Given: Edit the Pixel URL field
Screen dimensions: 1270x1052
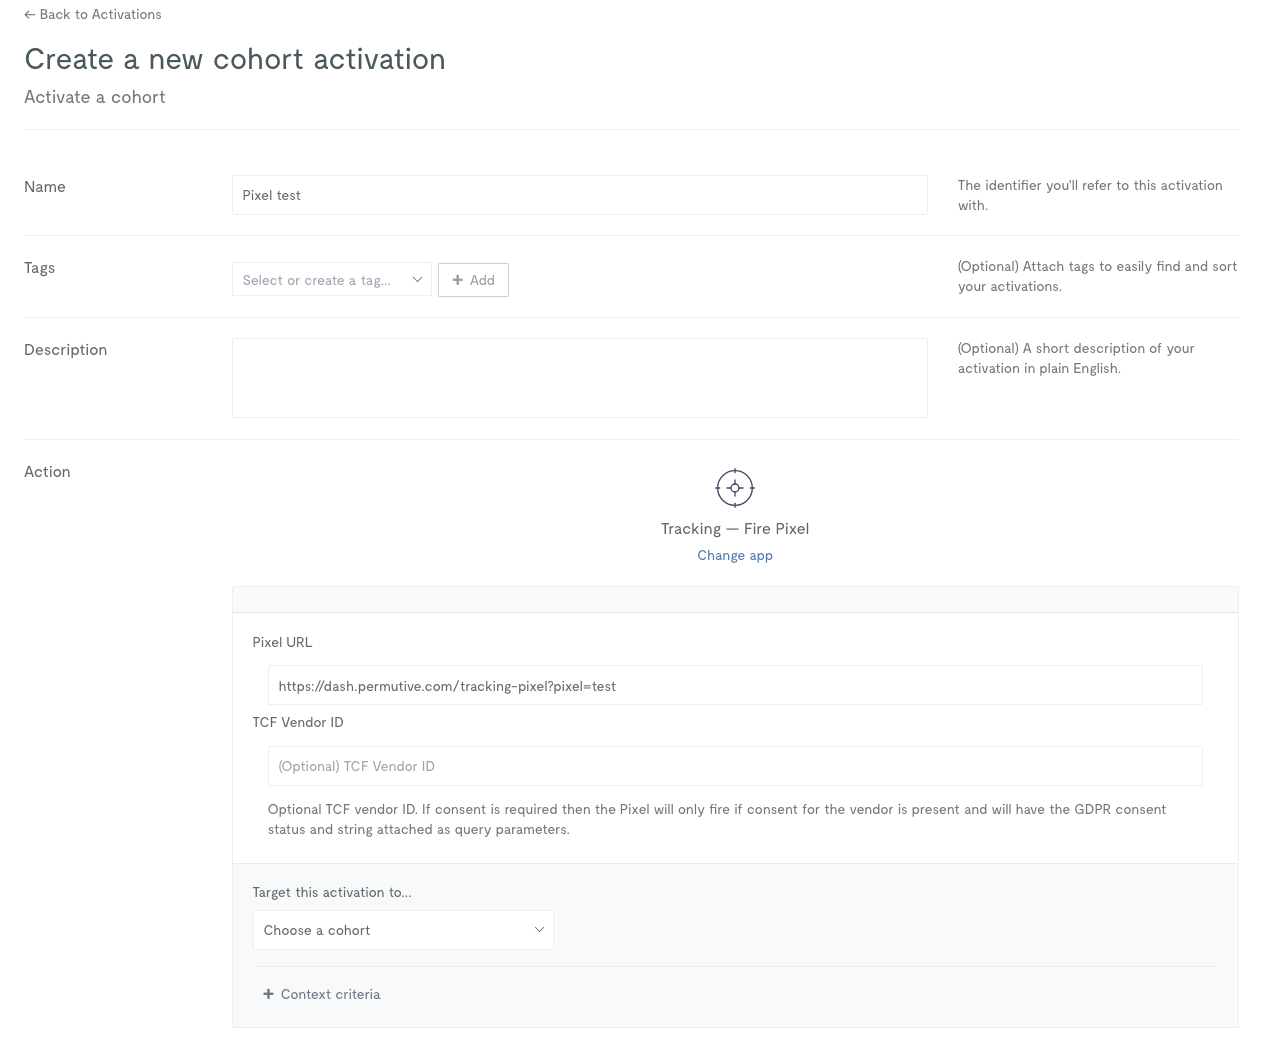Looking at the screenshot, I should (x=735, y=685).
